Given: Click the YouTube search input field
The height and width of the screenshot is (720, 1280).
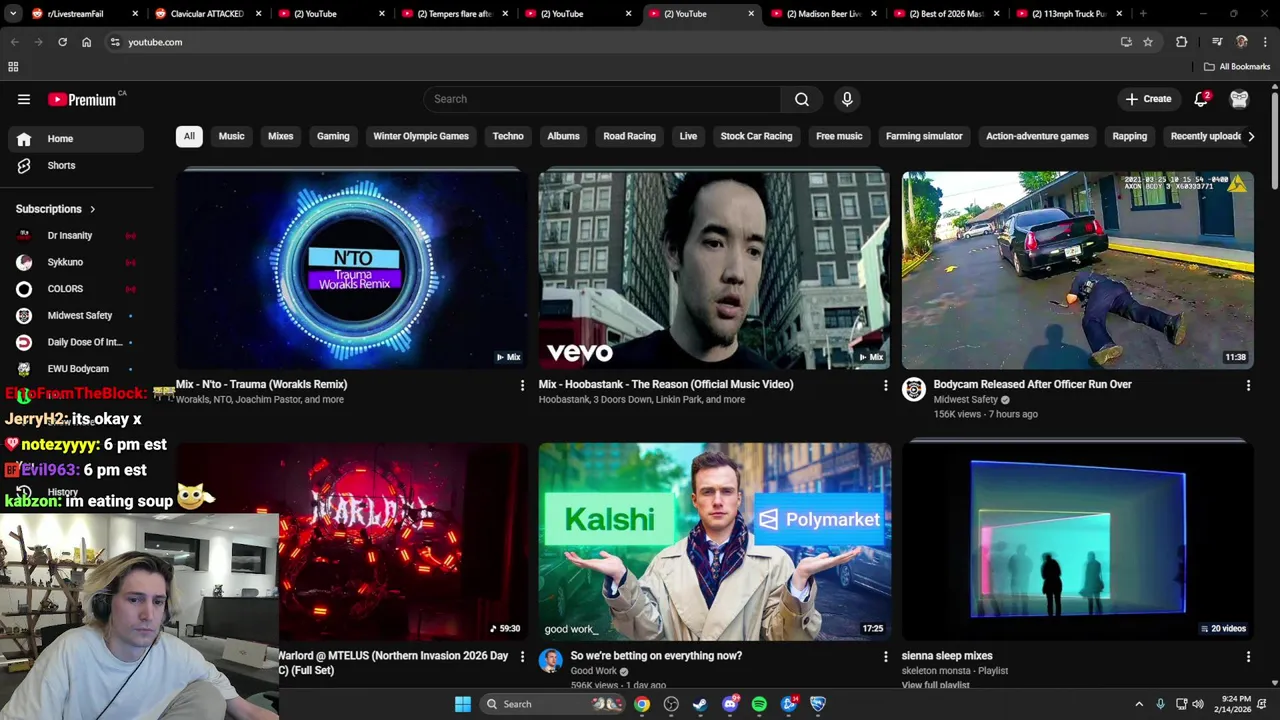Looking at the screenshot, I should tap(602, 99).
